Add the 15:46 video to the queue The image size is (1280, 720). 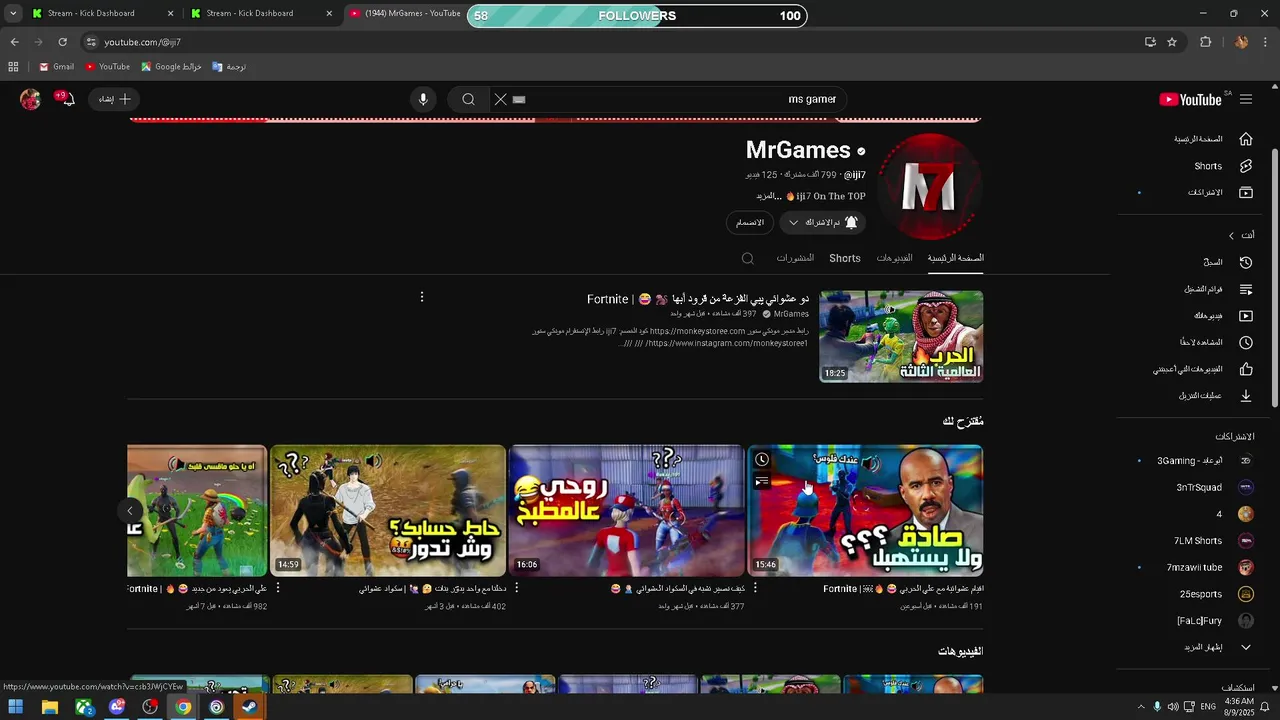762,482
